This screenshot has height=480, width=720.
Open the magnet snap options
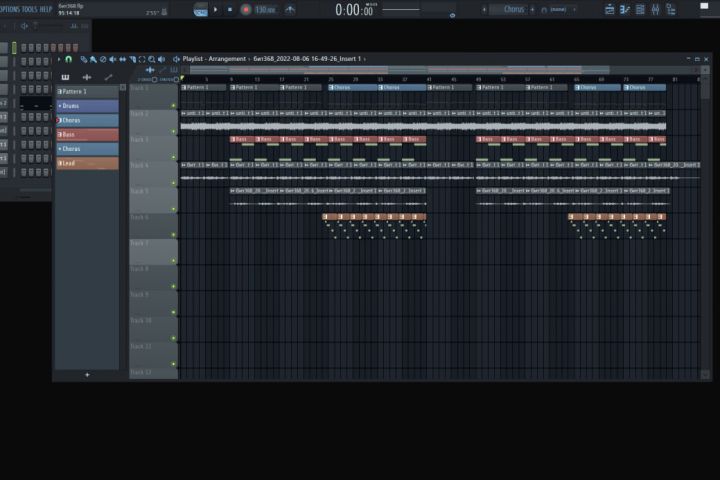[68, 59]
